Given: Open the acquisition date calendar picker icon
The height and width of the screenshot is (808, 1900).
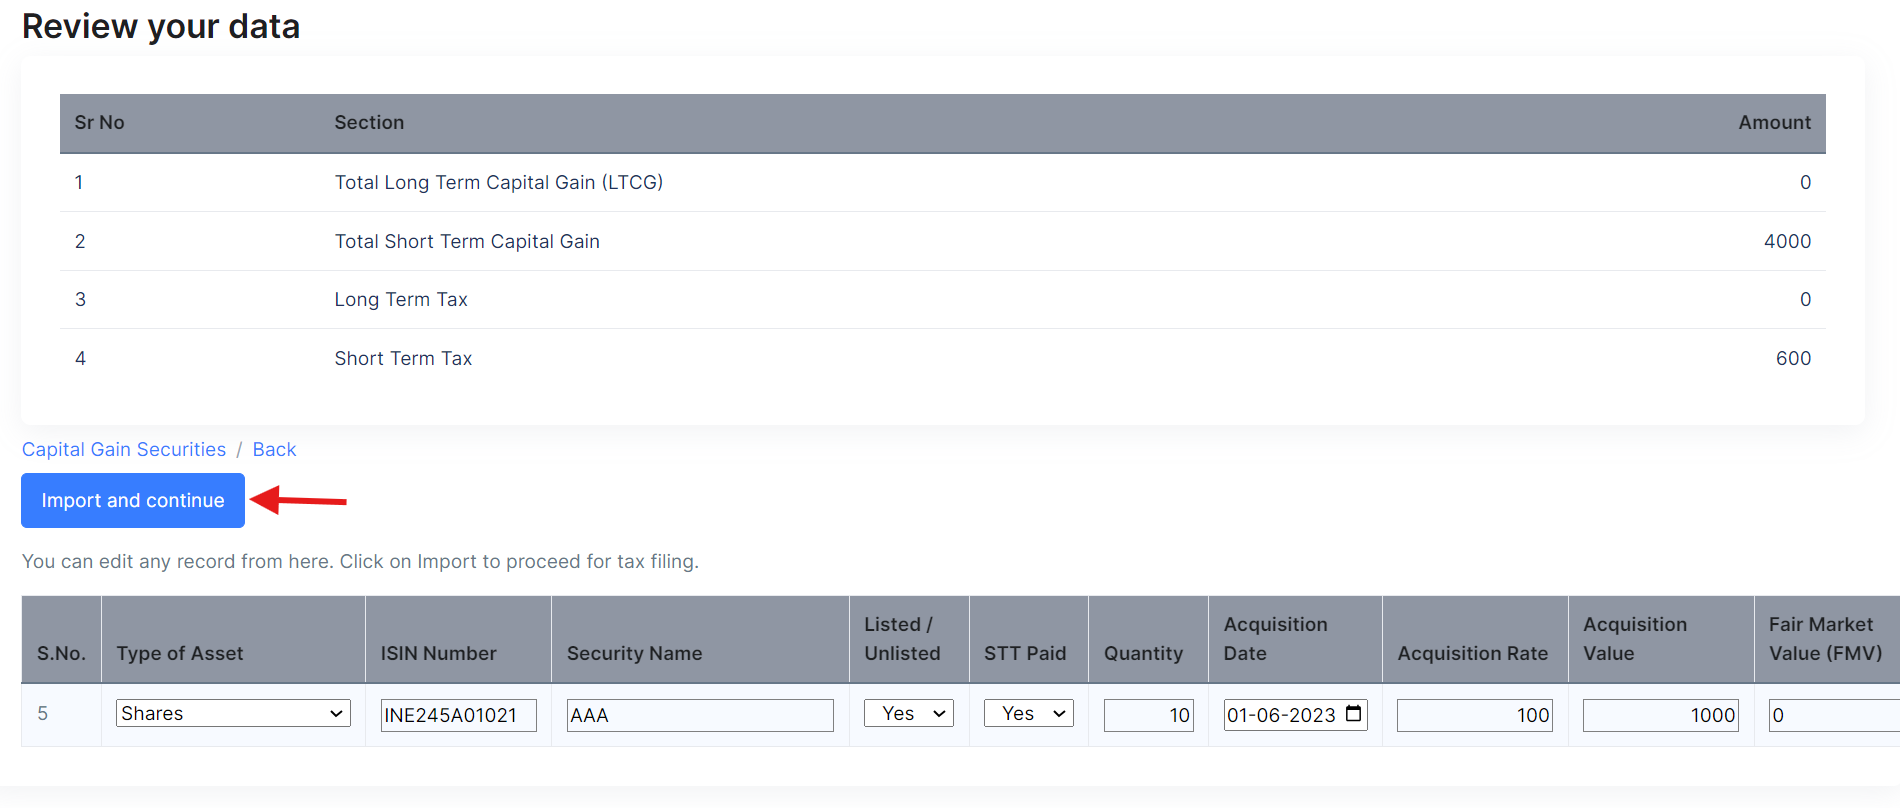Looking at the screenshot, I should 1354,714.
